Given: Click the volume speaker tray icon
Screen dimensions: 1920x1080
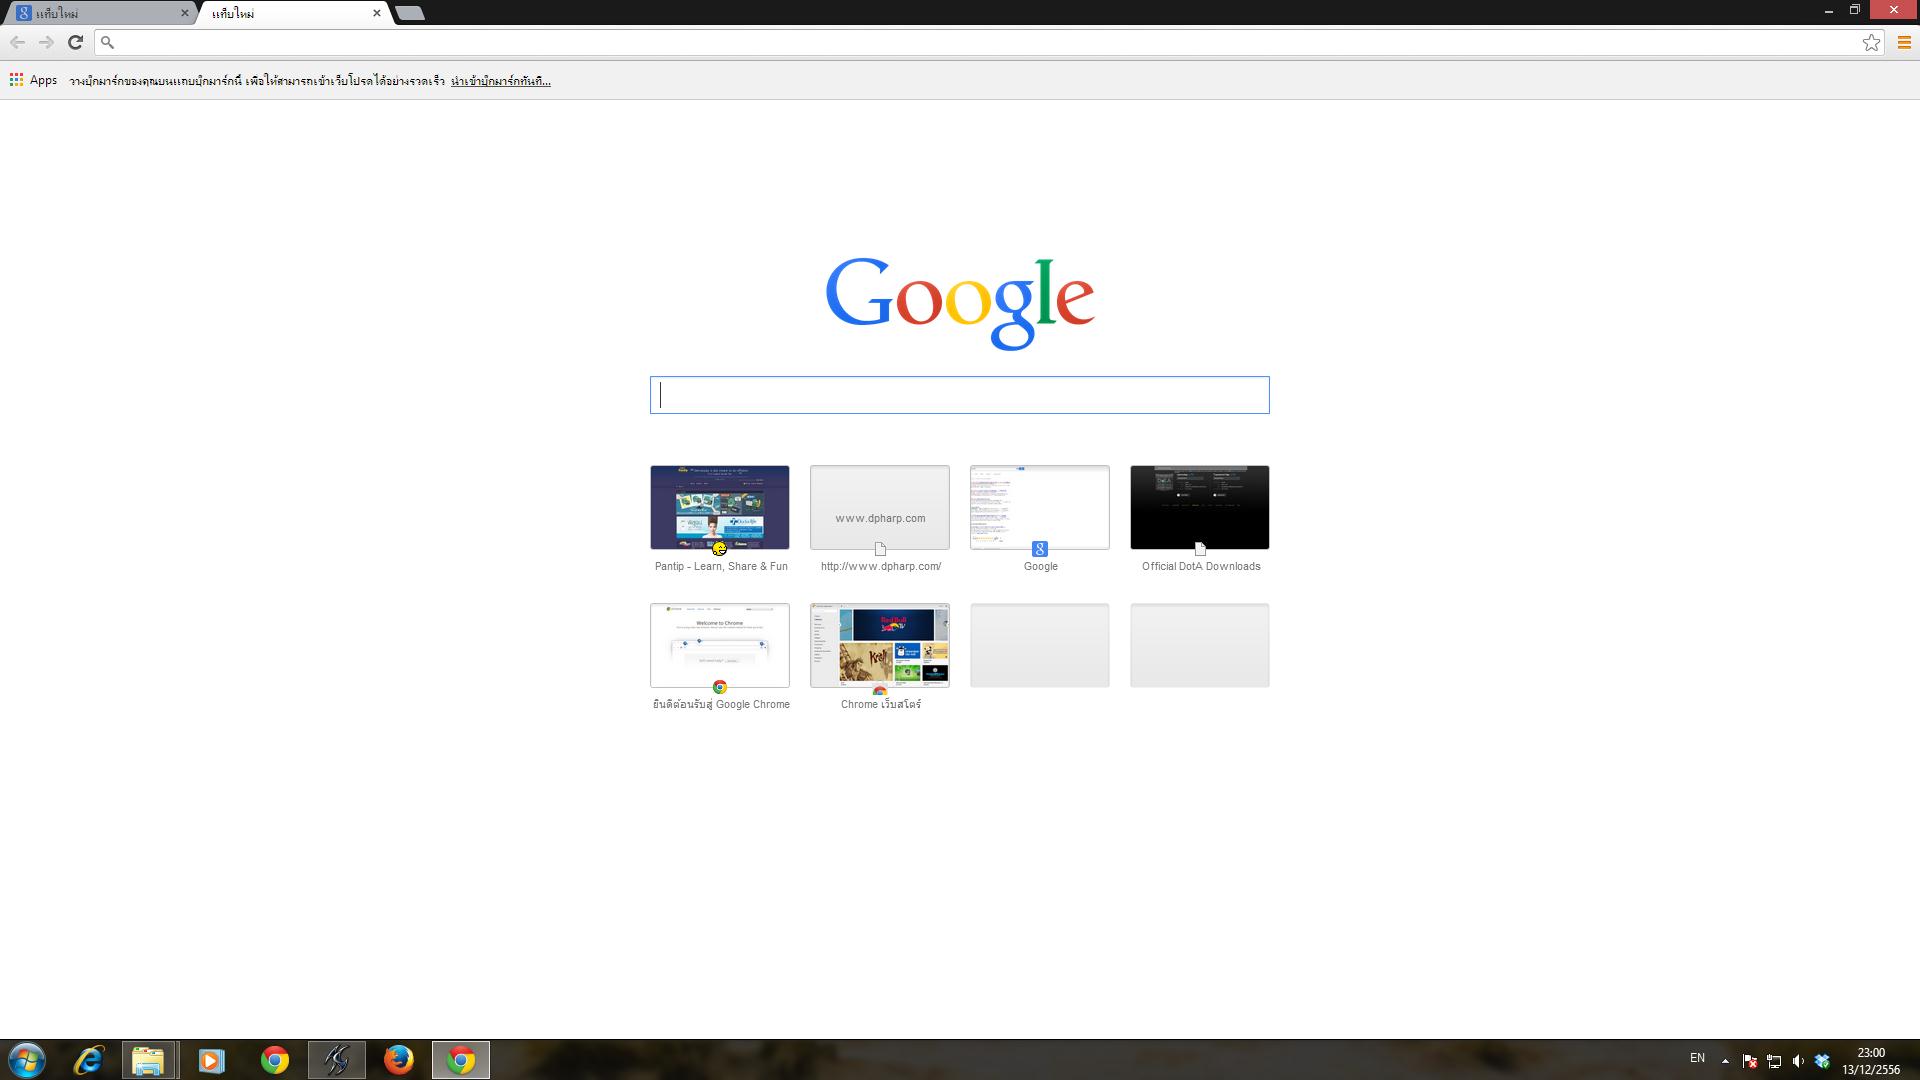Looking at the screenshot, I should point(1798,1061).
